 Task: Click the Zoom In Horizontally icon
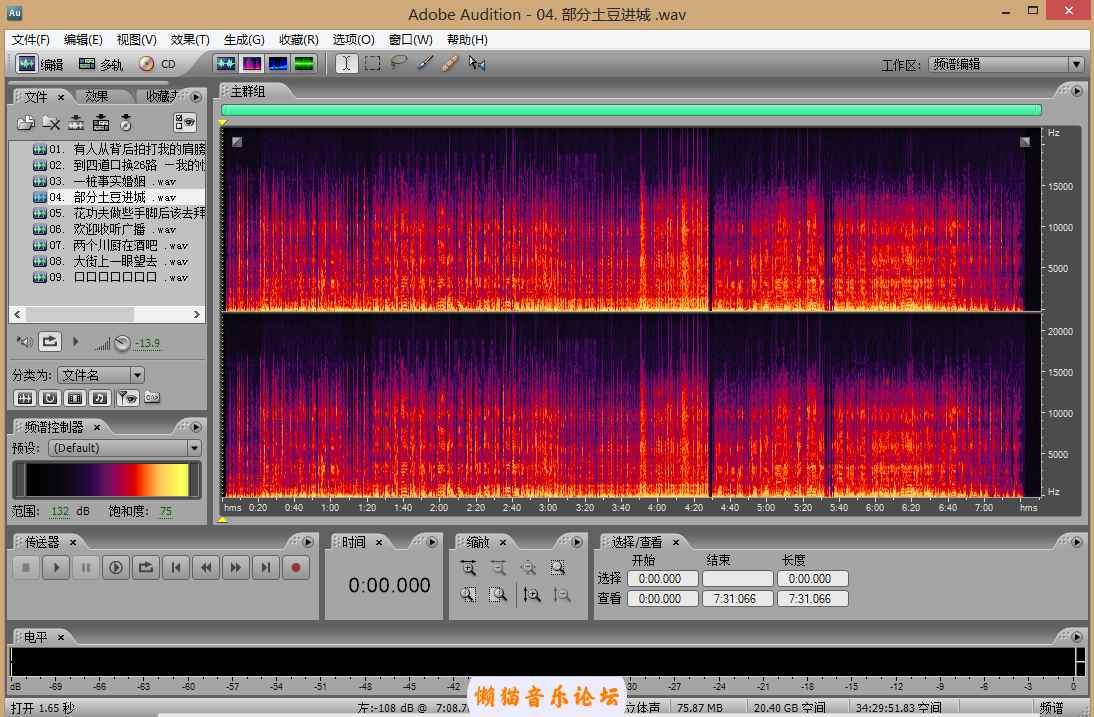pyautogui.click(x=469, y=568)
